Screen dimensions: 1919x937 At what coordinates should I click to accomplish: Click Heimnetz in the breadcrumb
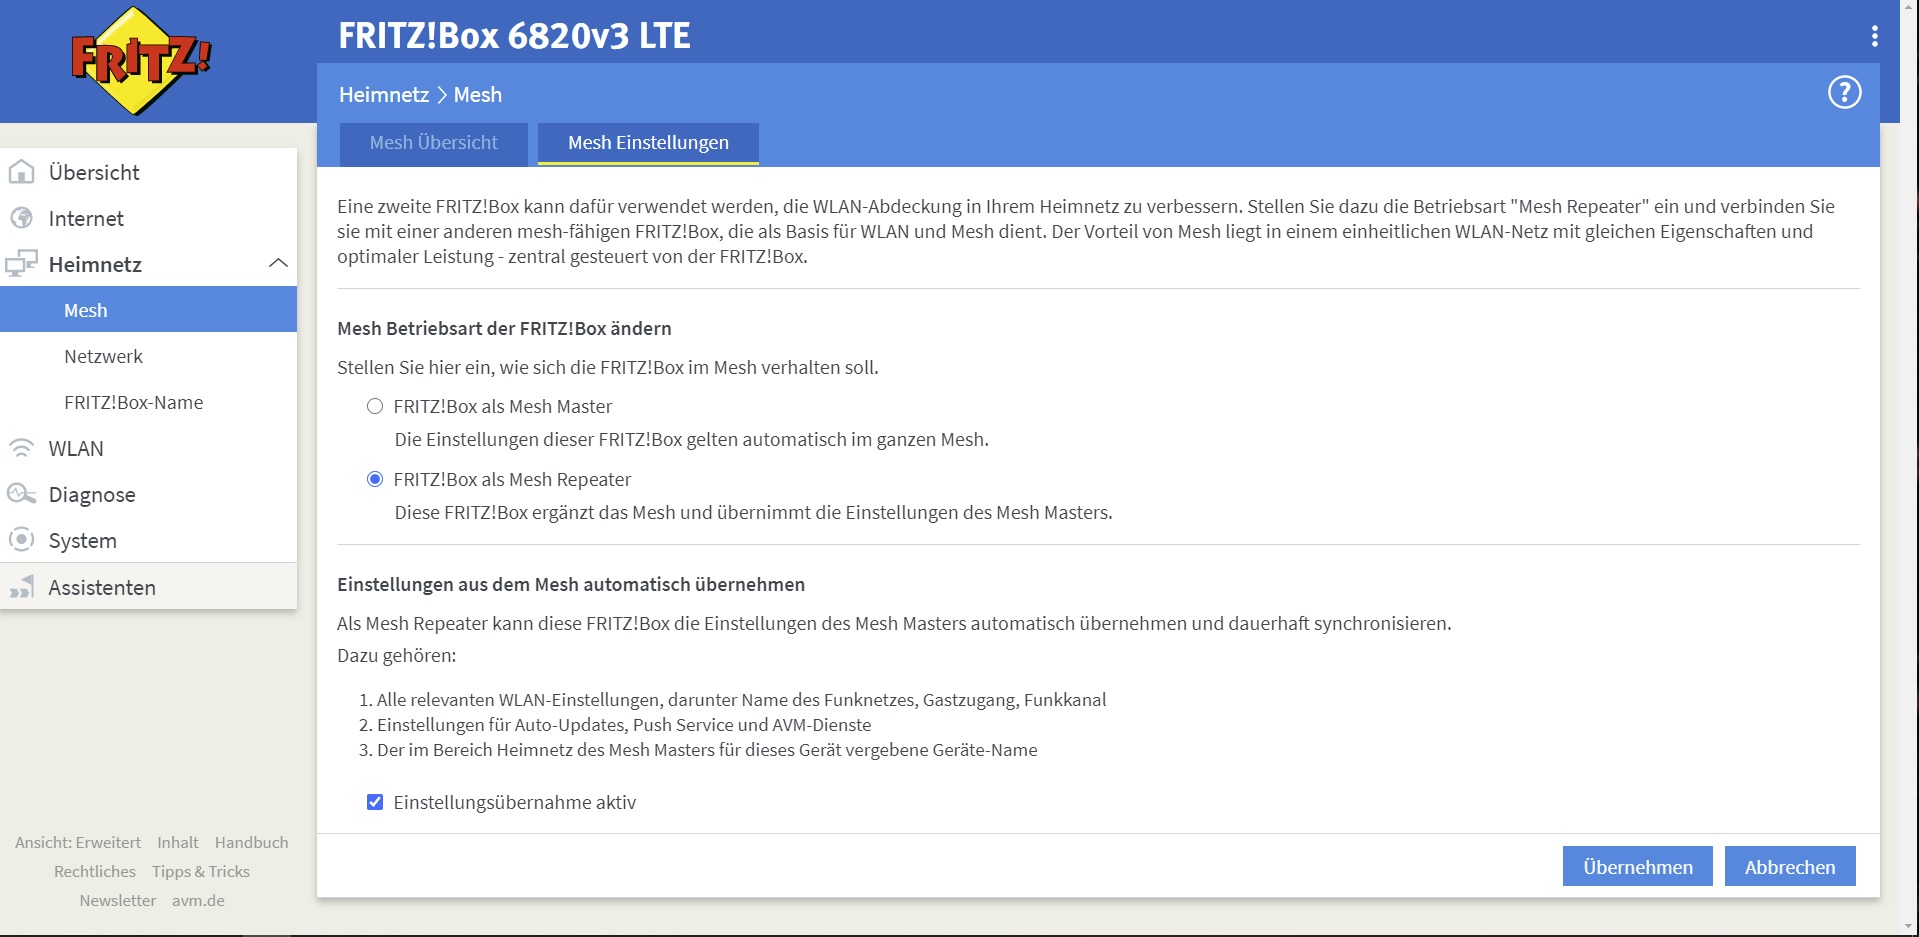click(x=384, y=95)
